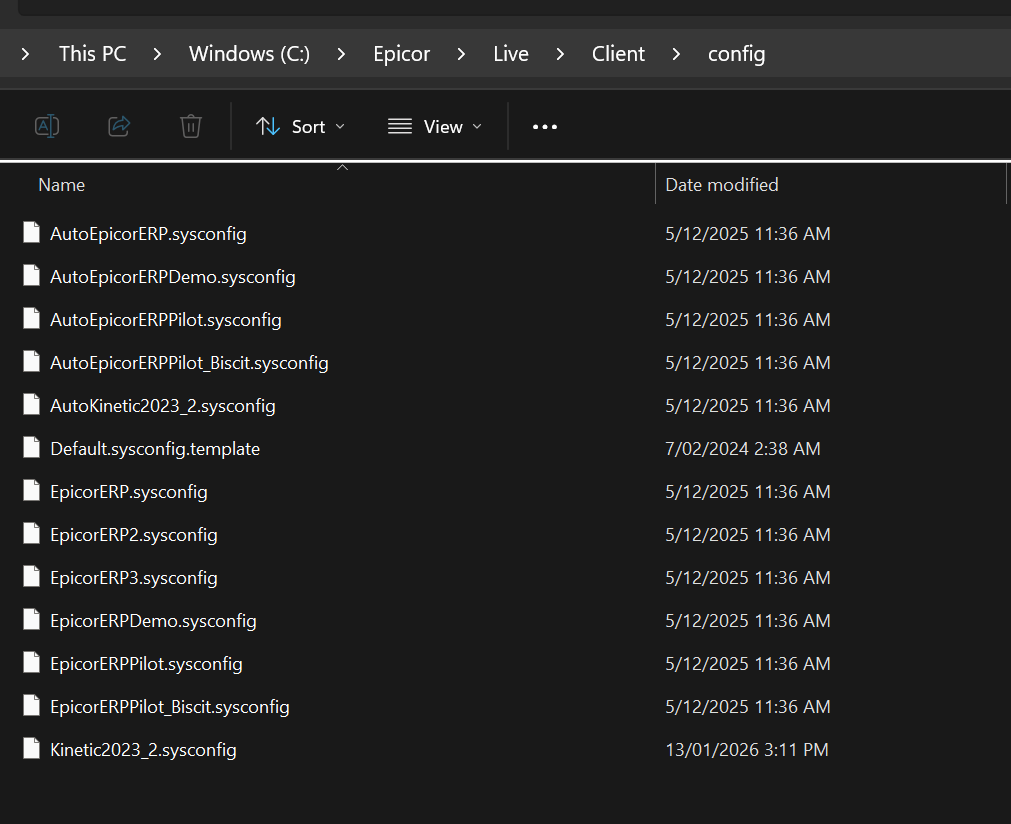Go to the Live folder breadcrumb
Screen dimensions: 1011x824
pyautogui.click(x=510, y=54)
